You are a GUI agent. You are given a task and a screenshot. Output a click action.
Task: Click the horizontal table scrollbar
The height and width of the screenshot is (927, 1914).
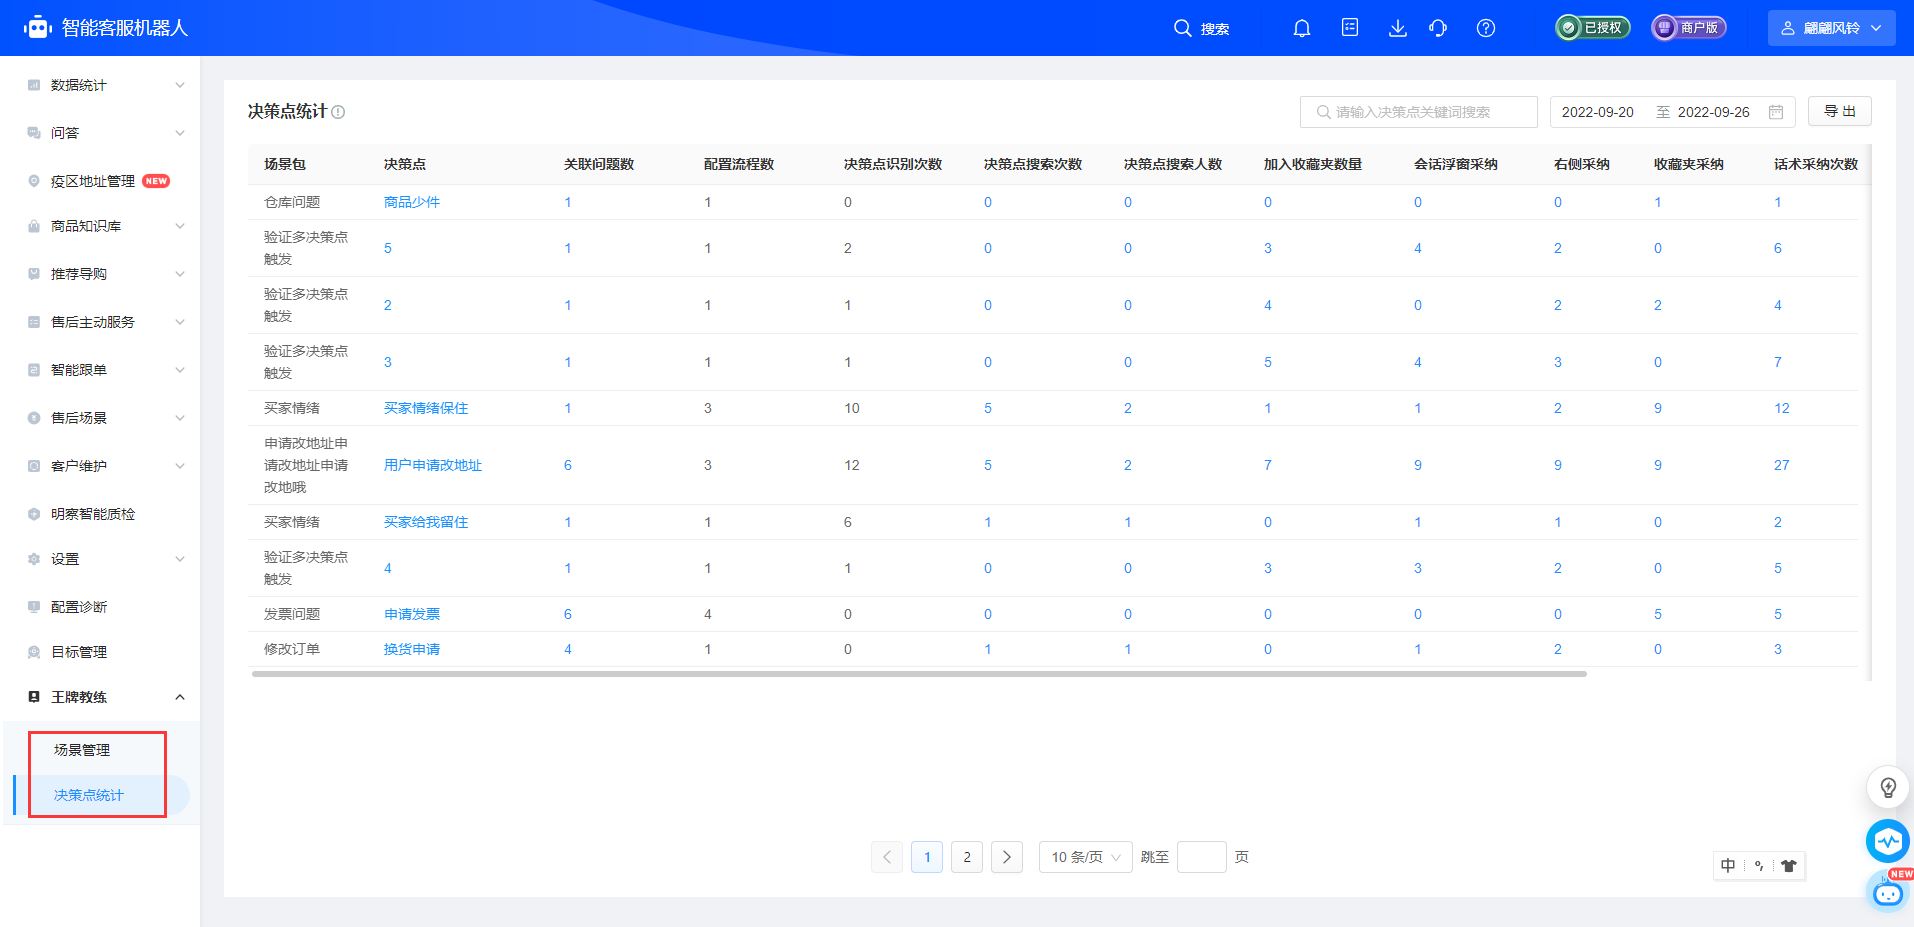[919, 674]
